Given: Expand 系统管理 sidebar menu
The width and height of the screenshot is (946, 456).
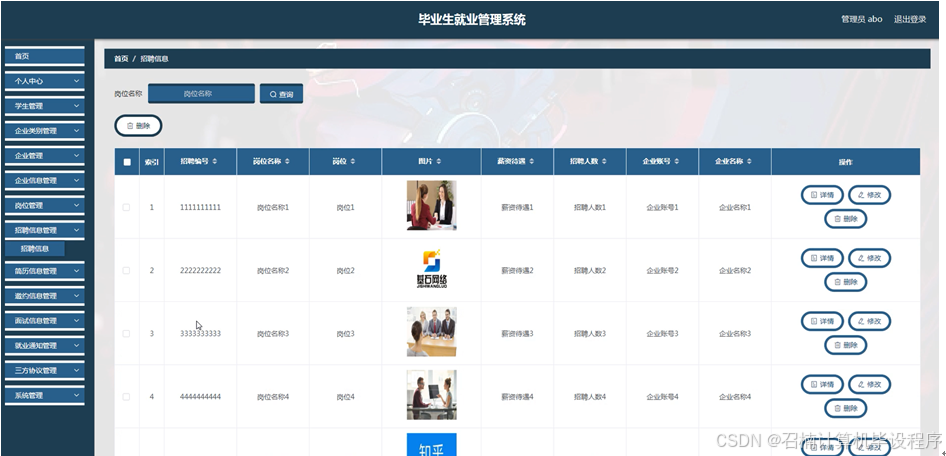Looking at the screenshot, I should point(45,395).
